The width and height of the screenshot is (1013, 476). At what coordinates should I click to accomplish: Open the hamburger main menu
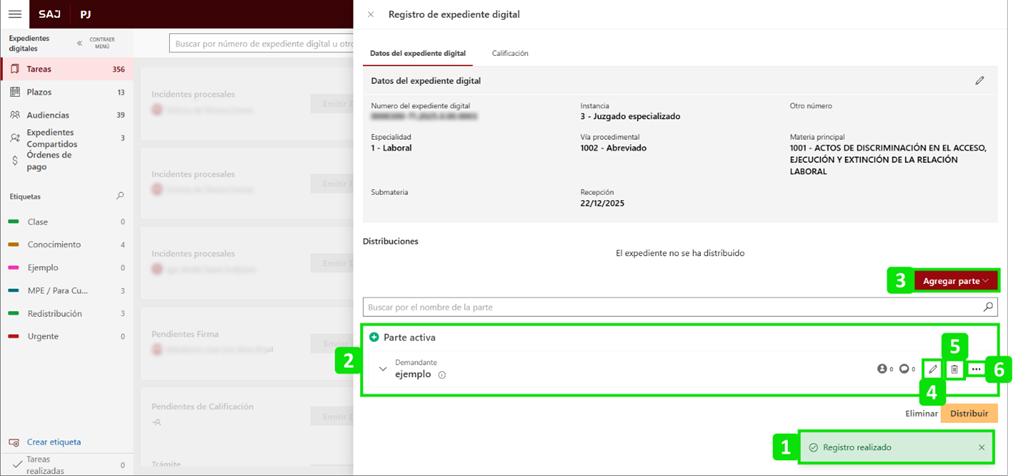click(15, 15)
